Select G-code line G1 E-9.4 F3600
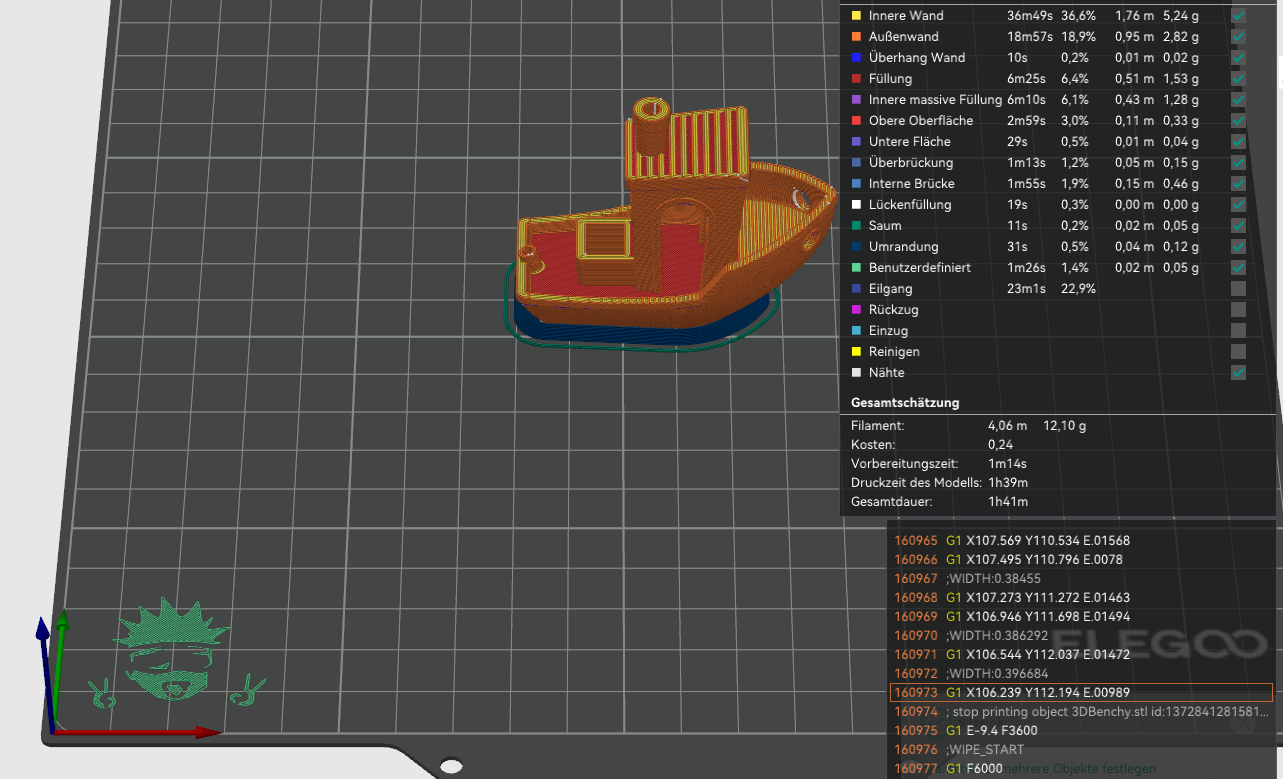The height and width of the screenshot is (779, 1283). [x=1081, y=731]
